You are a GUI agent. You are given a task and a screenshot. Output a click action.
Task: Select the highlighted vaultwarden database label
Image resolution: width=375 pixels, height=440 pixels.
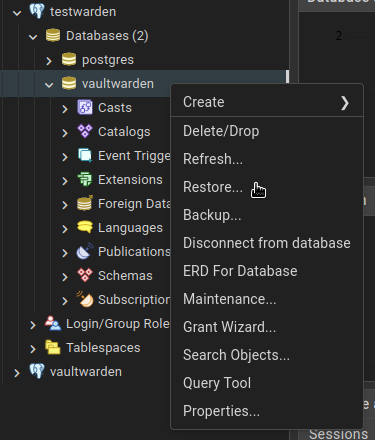point(118,84)
